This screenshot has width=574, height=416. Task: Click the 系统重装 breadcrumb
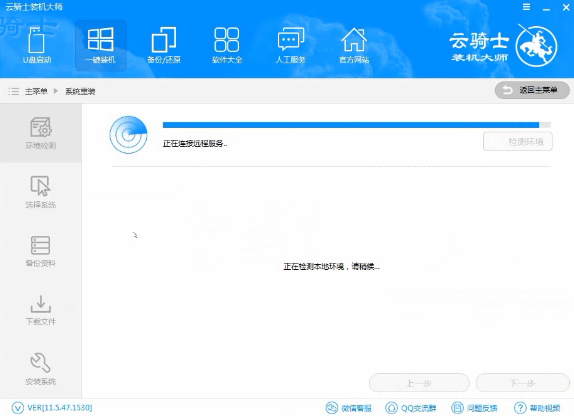coord(80,91)
